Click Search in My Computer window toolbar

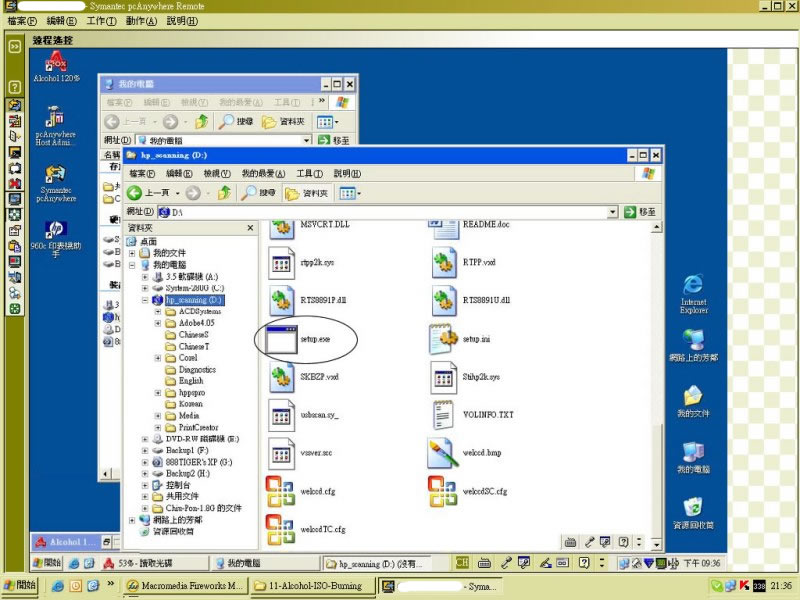pyautogui.click(x=236, y=121)
